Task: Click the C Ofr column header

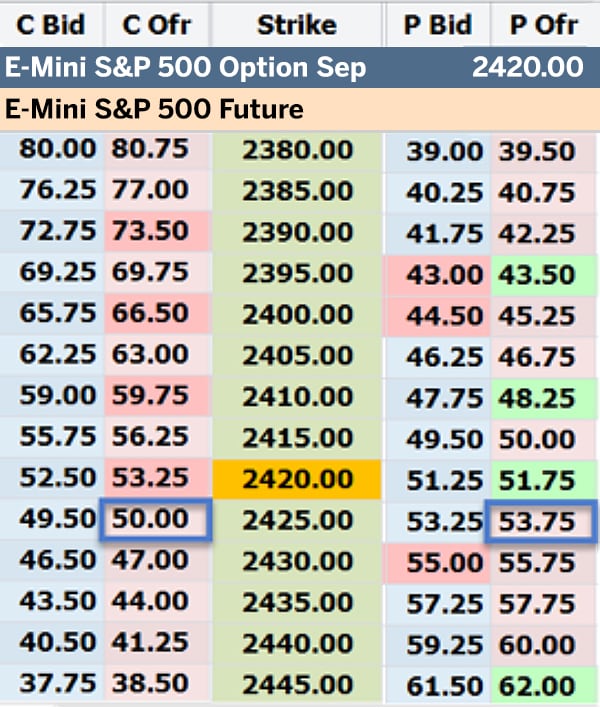Action: [x=156, y=24]
